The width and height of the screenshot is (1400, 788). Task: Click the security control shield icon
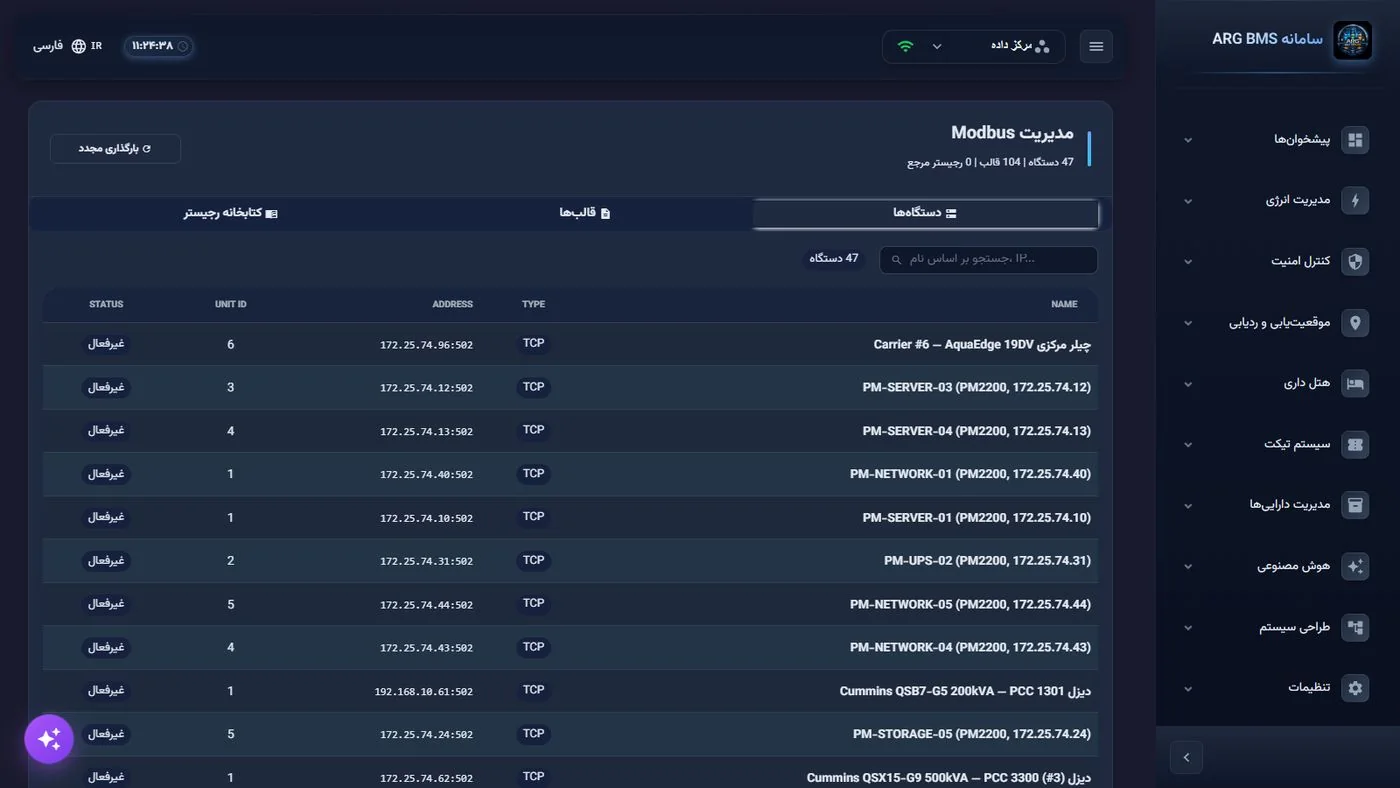coord(1355,262)
